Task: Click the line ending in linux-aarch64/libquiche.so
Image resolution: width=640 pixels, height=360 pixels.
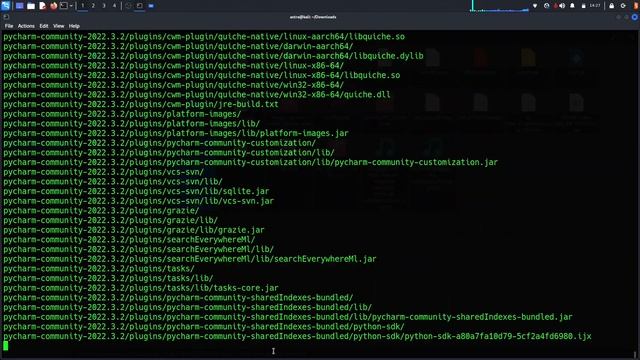Action: tap(204, 36)
